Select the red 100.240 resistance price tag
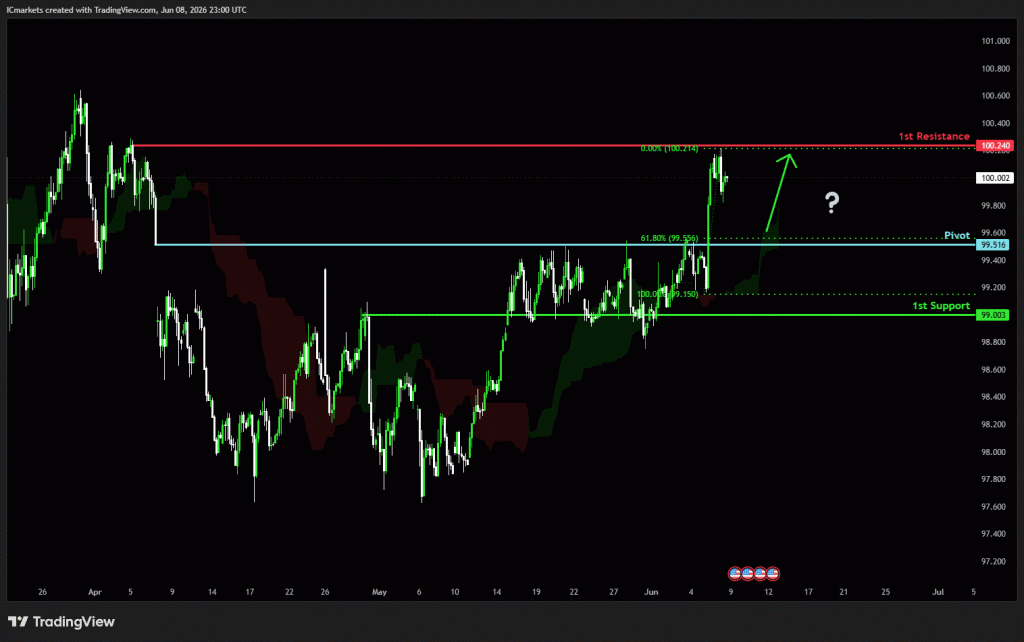The image size is (1024, 642). click(995, 146)
